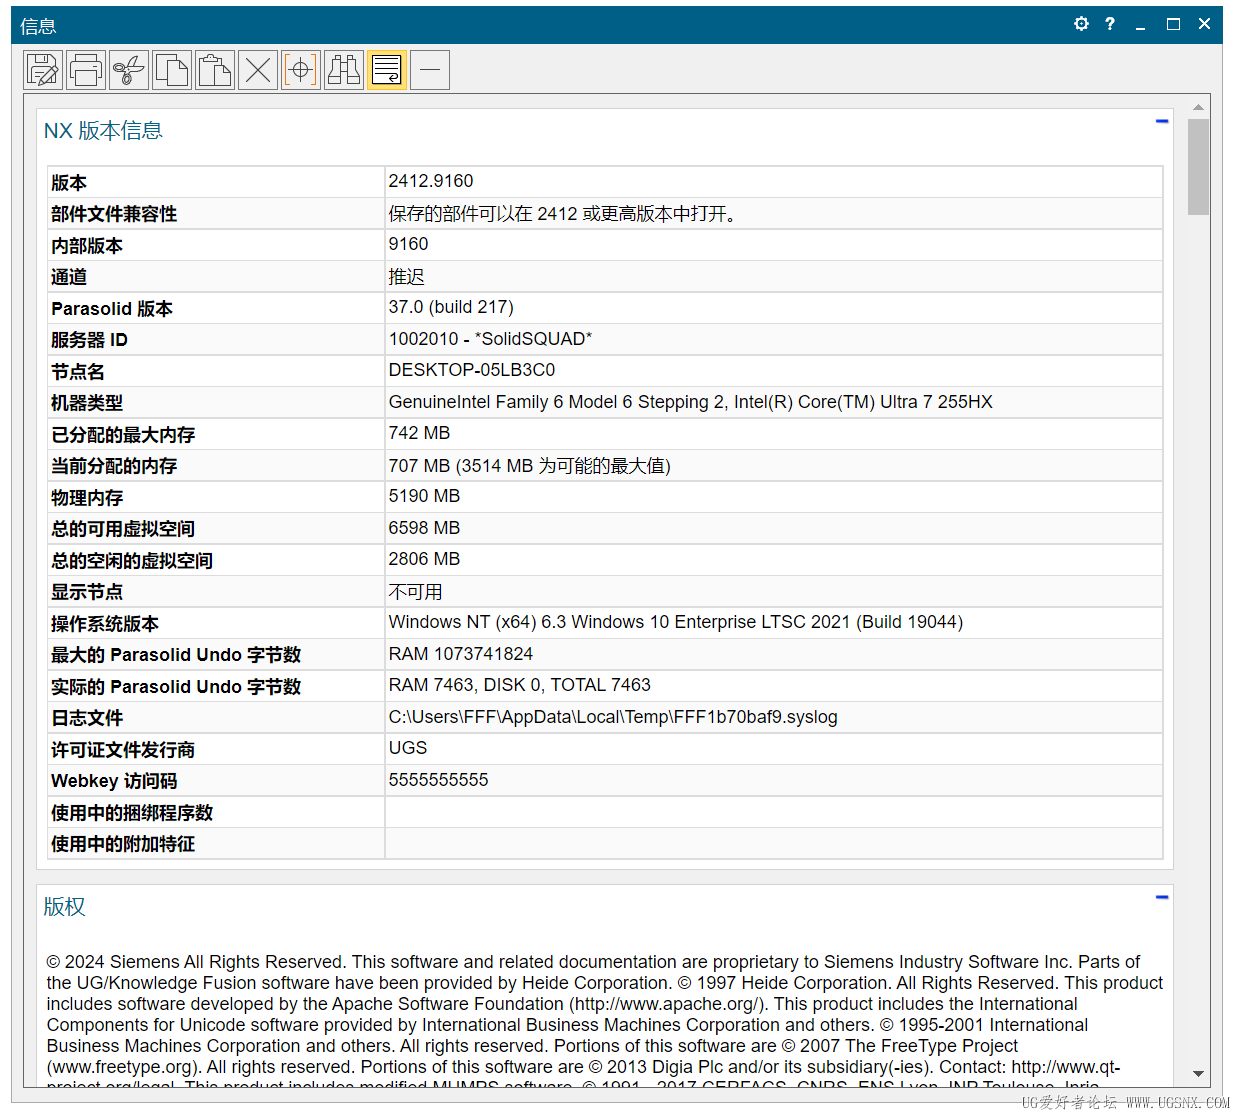This screenshot has height=1115, width=1235.
Task: Click the 使用中的附加特征 label
Action: [x=123, y=844]
